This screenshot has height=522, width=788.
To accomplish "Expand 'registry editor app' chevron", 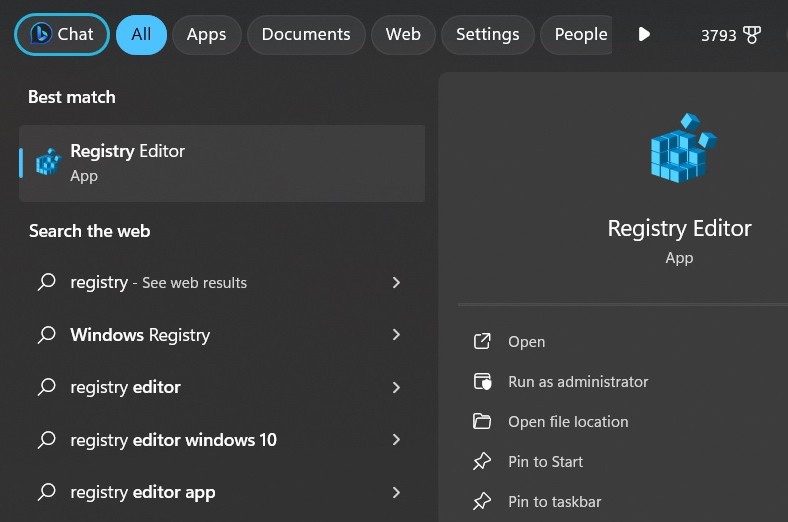I will [396, 492].
